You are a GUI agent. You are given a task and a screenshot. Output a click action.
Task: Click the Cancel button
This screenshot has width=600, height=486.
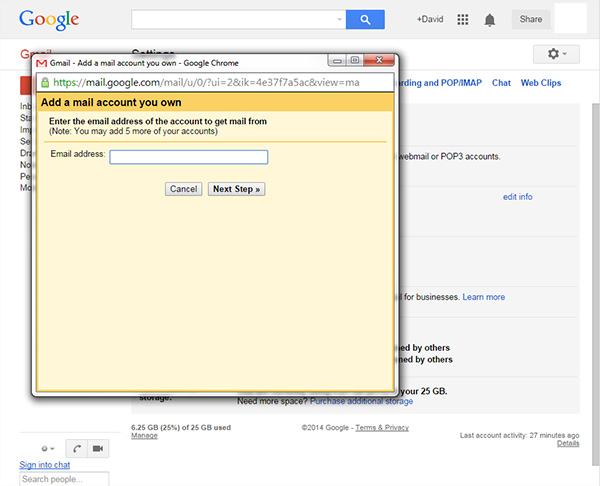tap(183, 189)
